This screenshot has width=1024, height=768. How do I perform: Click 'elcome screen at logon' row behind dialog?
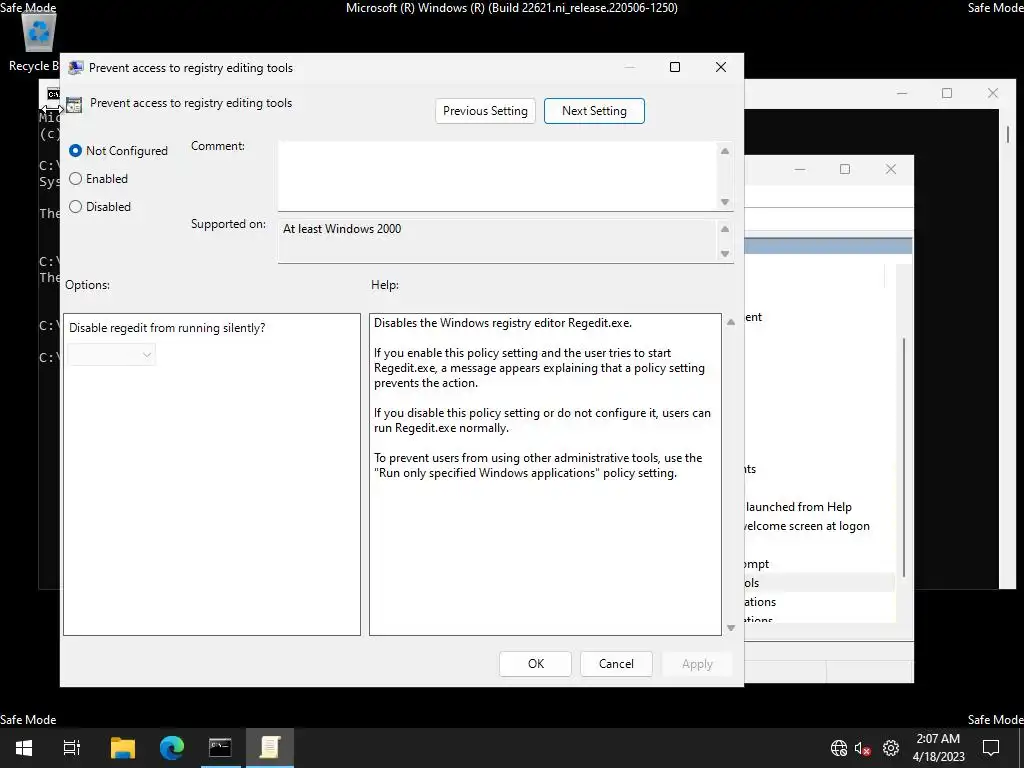pyautogui.click(x=807, y=526)
